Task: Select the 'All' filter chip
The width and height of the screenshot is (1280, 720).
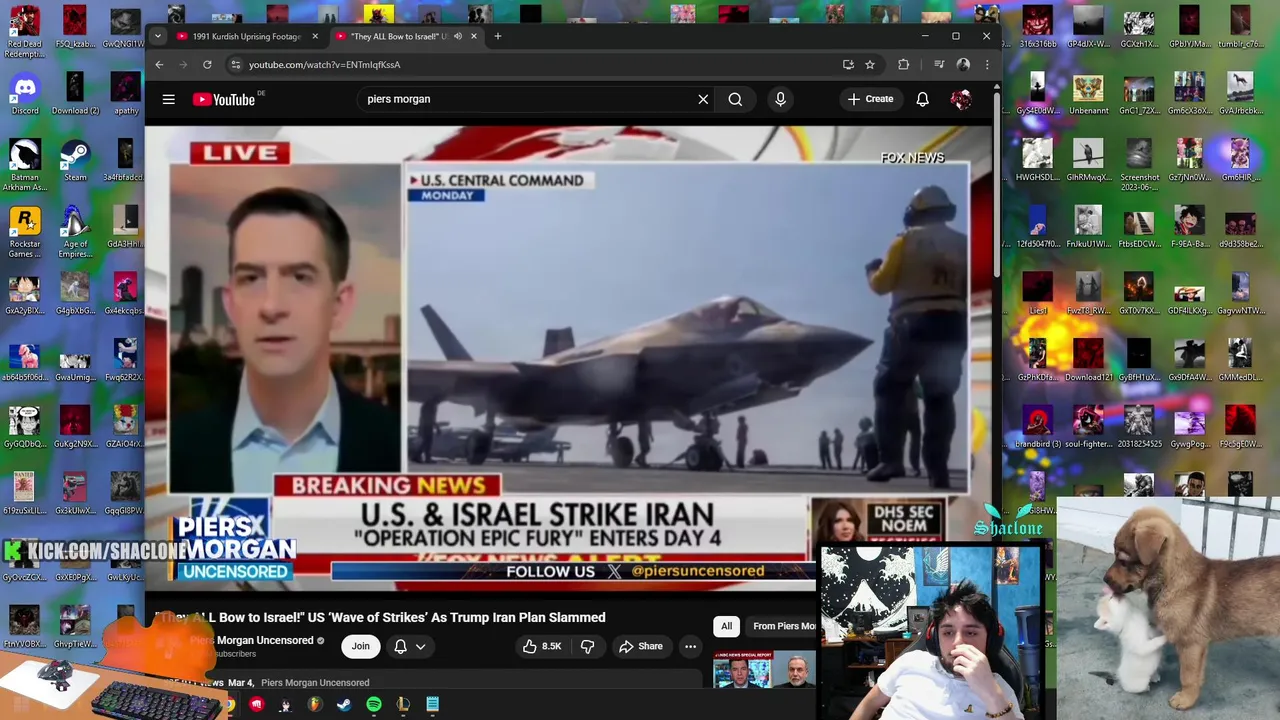Action: (727, 626)
